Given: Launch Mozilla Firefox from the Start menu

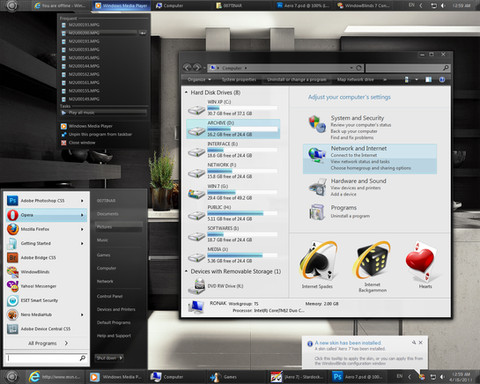Looking at the screenshot, I should tap(46, 229).
